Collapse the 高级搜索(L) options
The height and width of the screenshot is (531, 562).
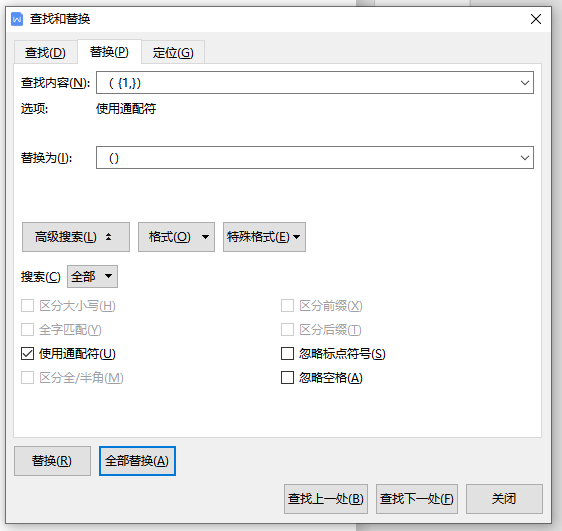pos(76,237)
